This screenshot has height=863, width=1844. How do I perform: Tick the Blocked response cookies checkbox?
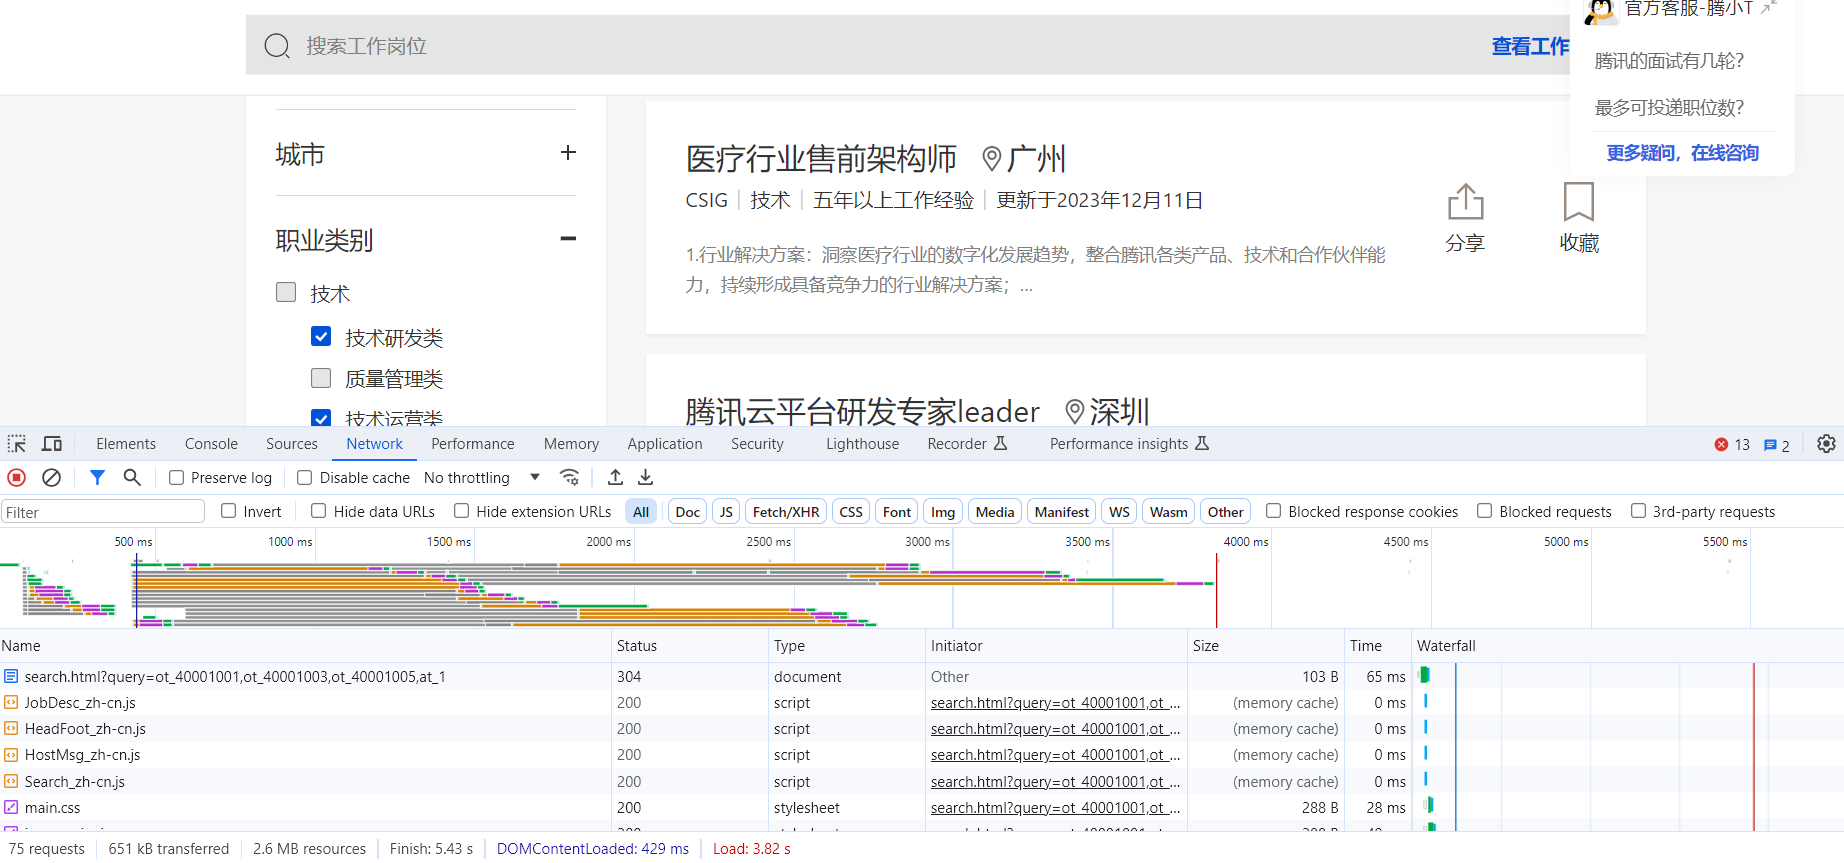pos(1274,511)
